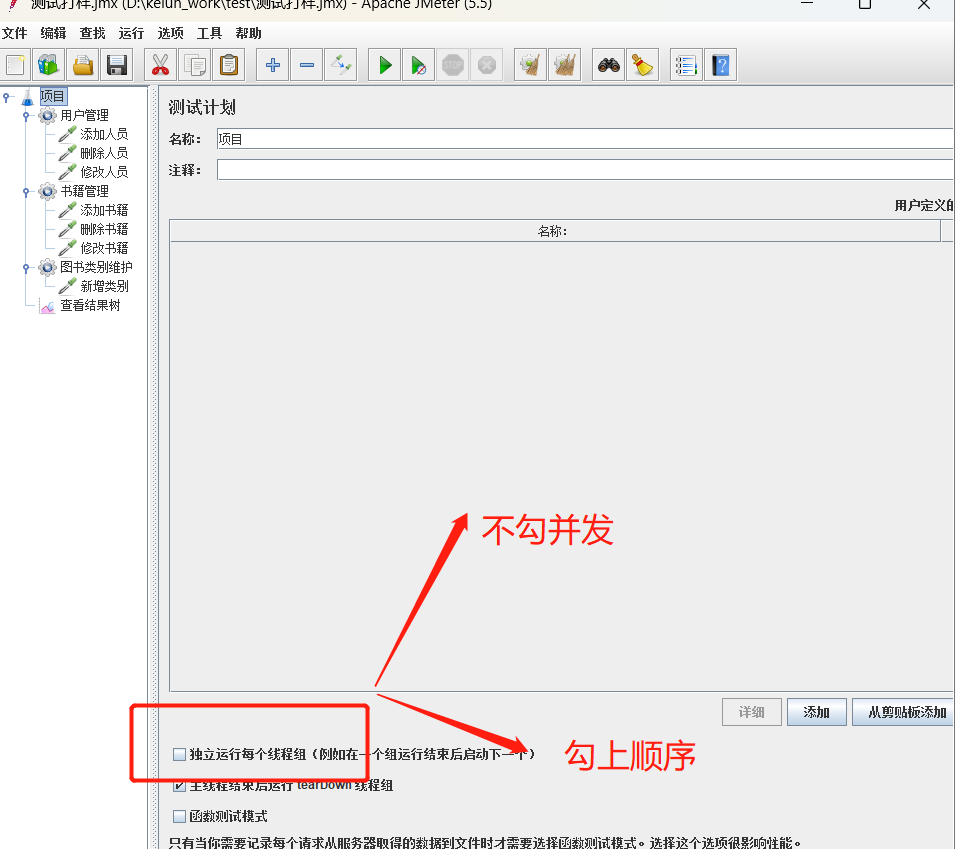Collapse all nodes with minus icon
The image size is (955, 849).
(307, 65)
